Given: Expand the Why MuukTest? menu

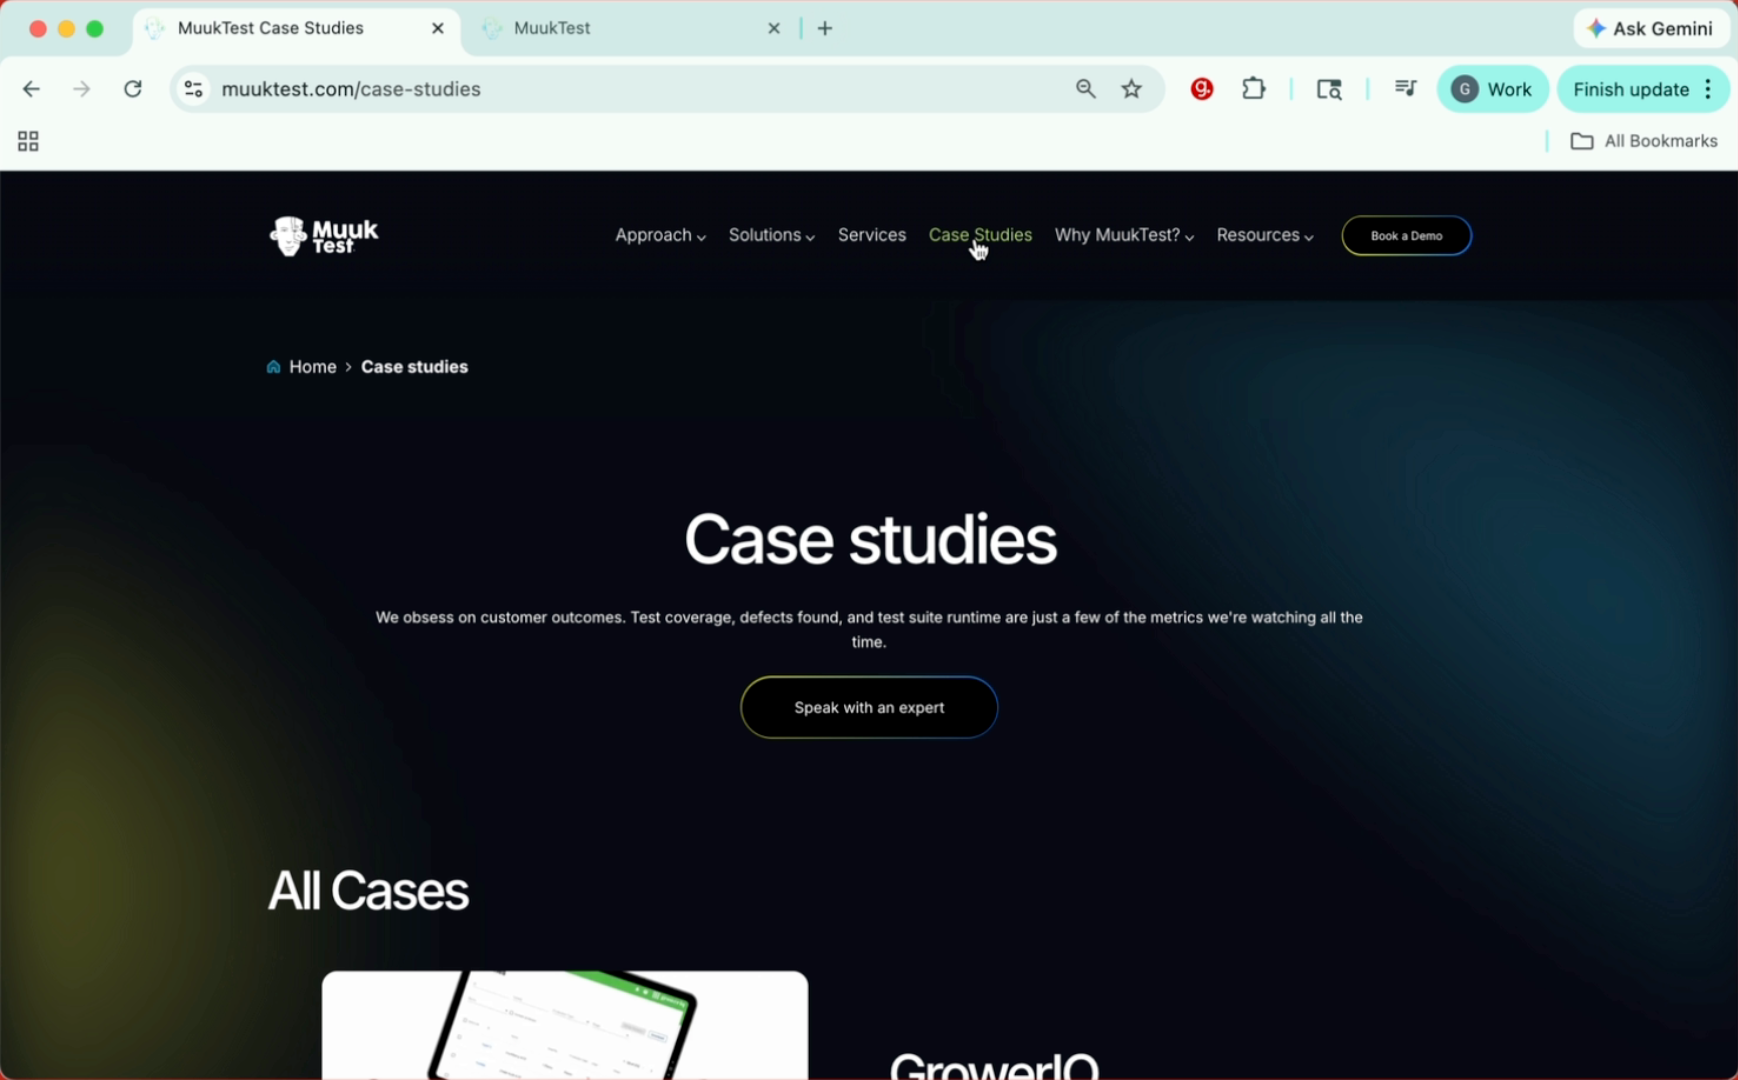Looking at the screenshot, I should [x=1124, y=235].
